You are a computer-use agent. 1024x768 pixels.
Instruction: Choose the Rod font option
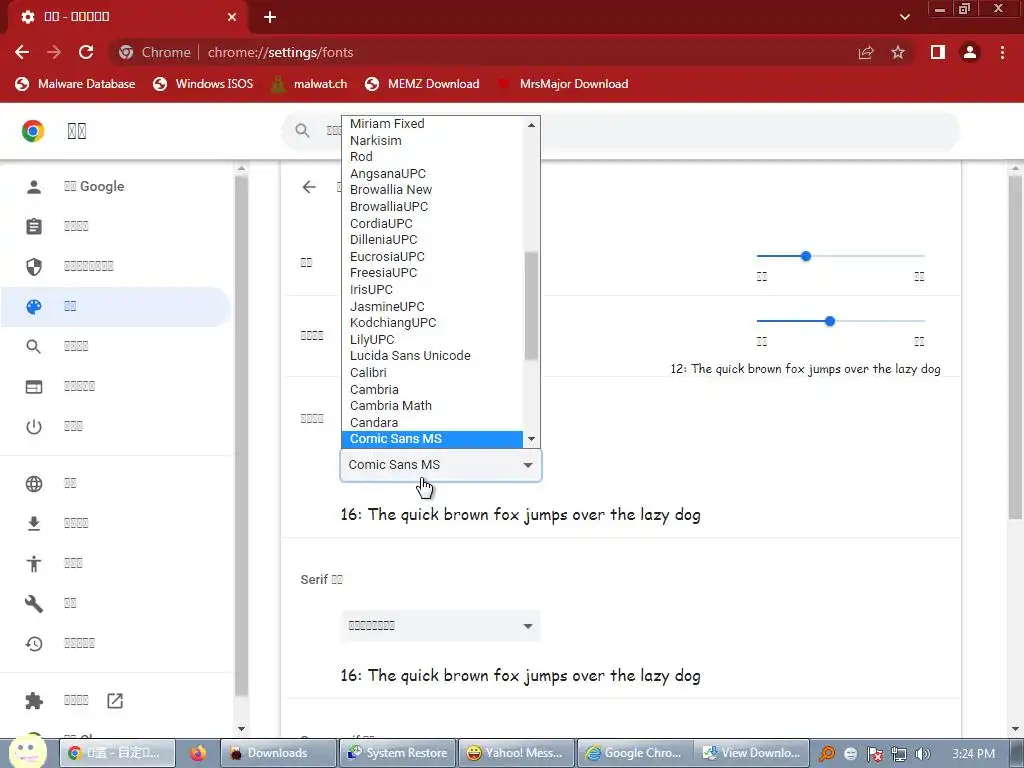point(432,157)
